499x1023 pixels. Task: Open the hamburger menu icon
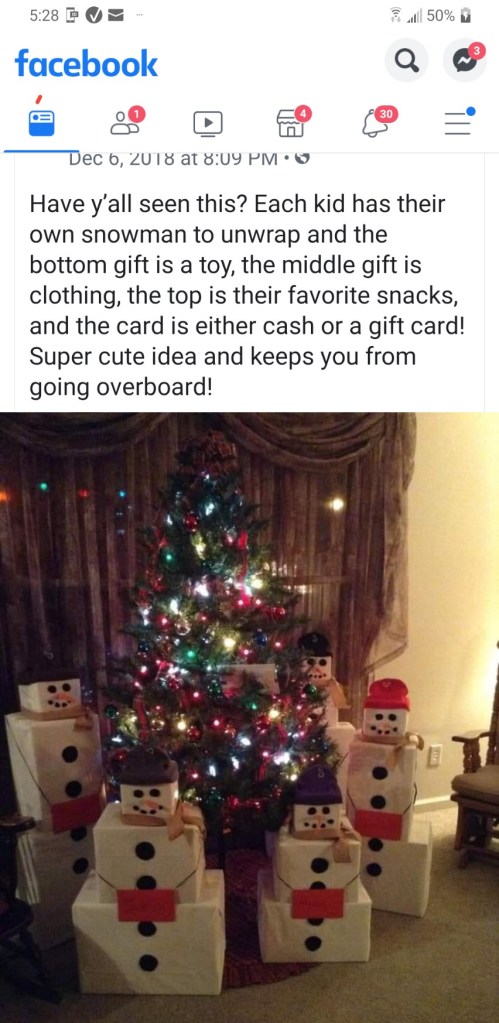tap(458, 122)
